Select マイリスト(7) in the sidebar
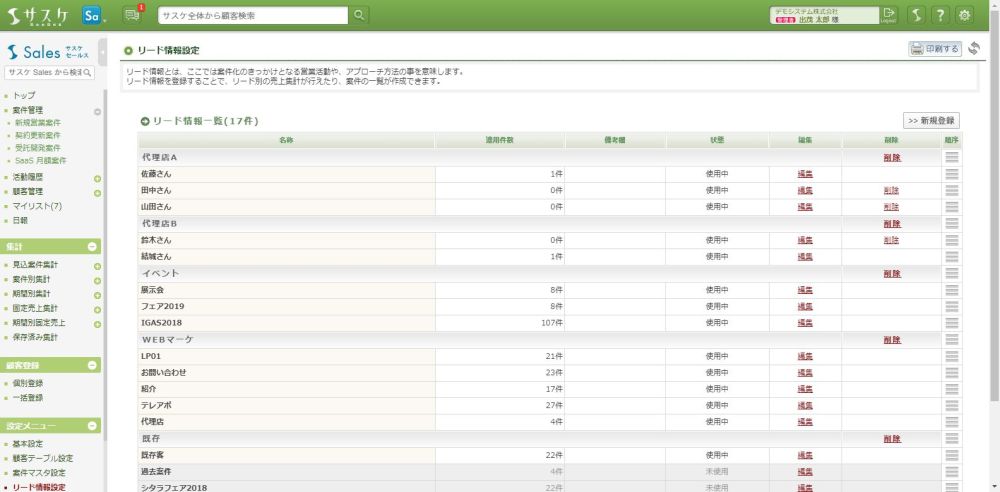This screenshot has width=1000, height=492. pyautogui.click(x=37, y=206)
